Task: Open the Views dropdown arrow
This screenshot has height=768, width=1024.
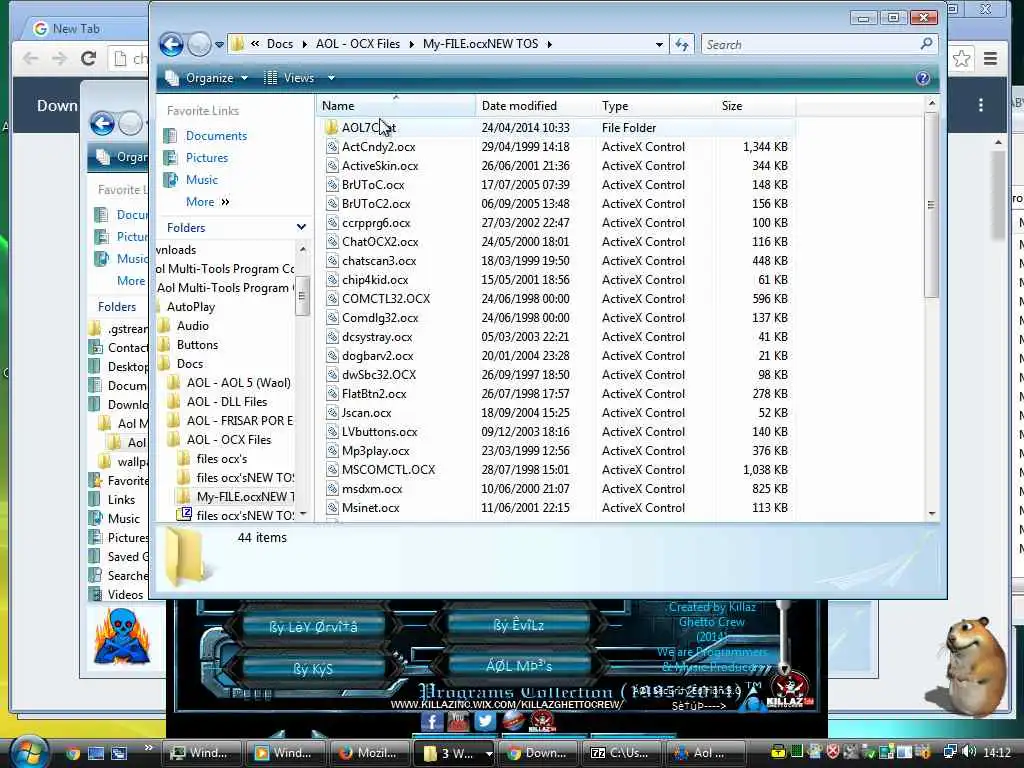Action: 331,78
